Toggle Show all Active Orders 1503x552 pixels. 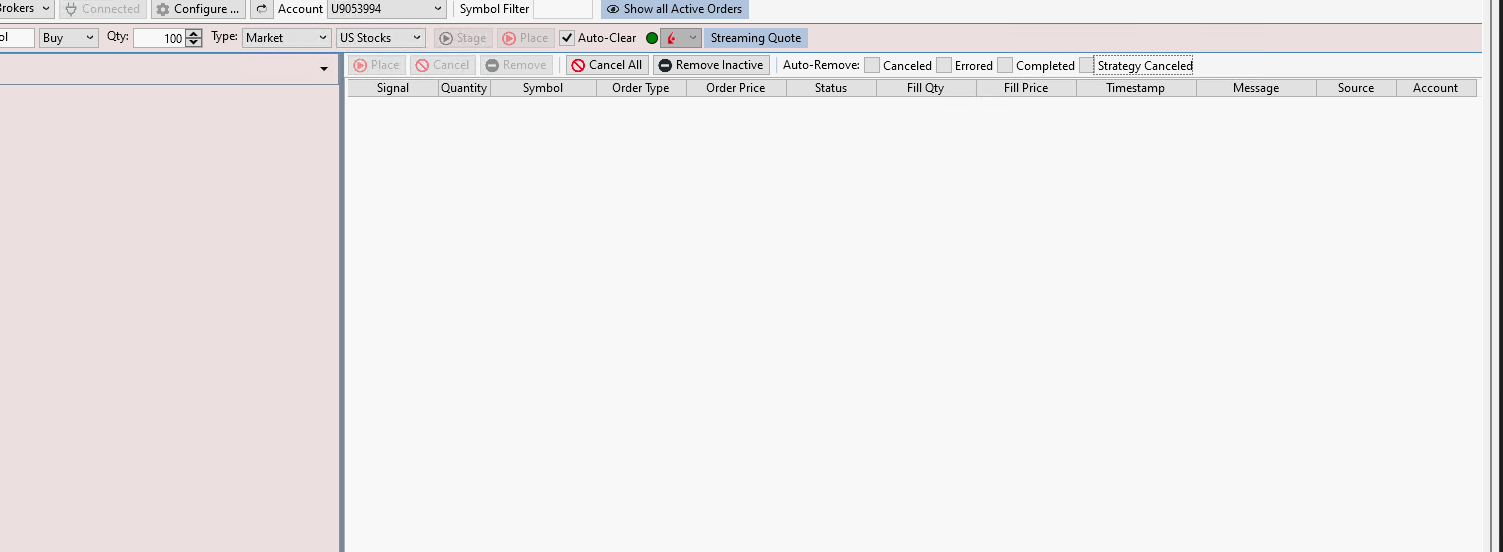coord(674,9)
